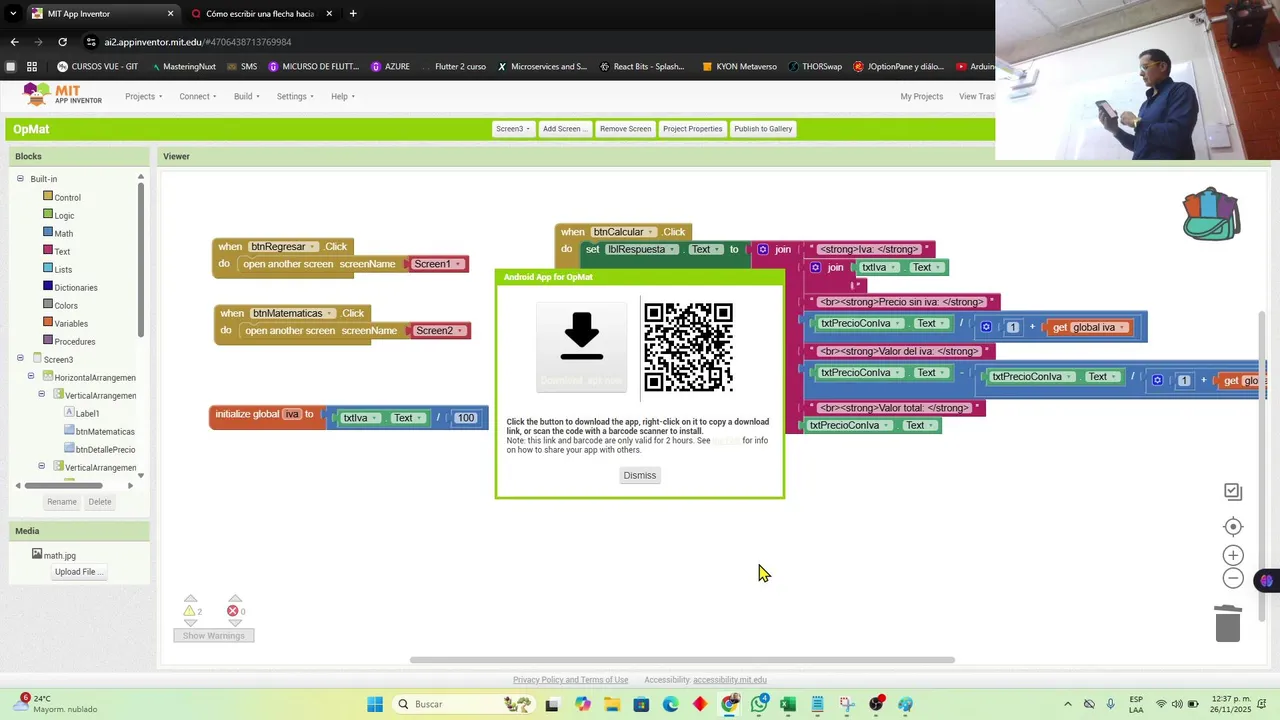The image size is (1280, 720).
Task: Open the Connect menu
Action: (x=198, y=96)
